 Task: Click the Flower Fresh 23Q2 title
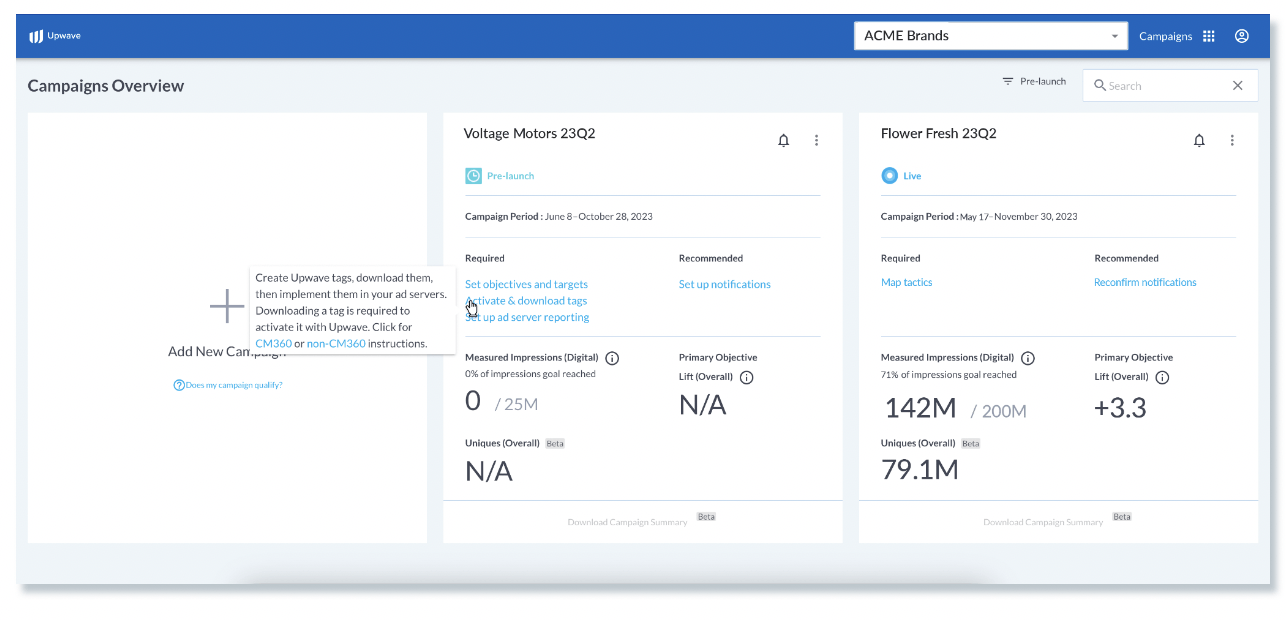939,133
